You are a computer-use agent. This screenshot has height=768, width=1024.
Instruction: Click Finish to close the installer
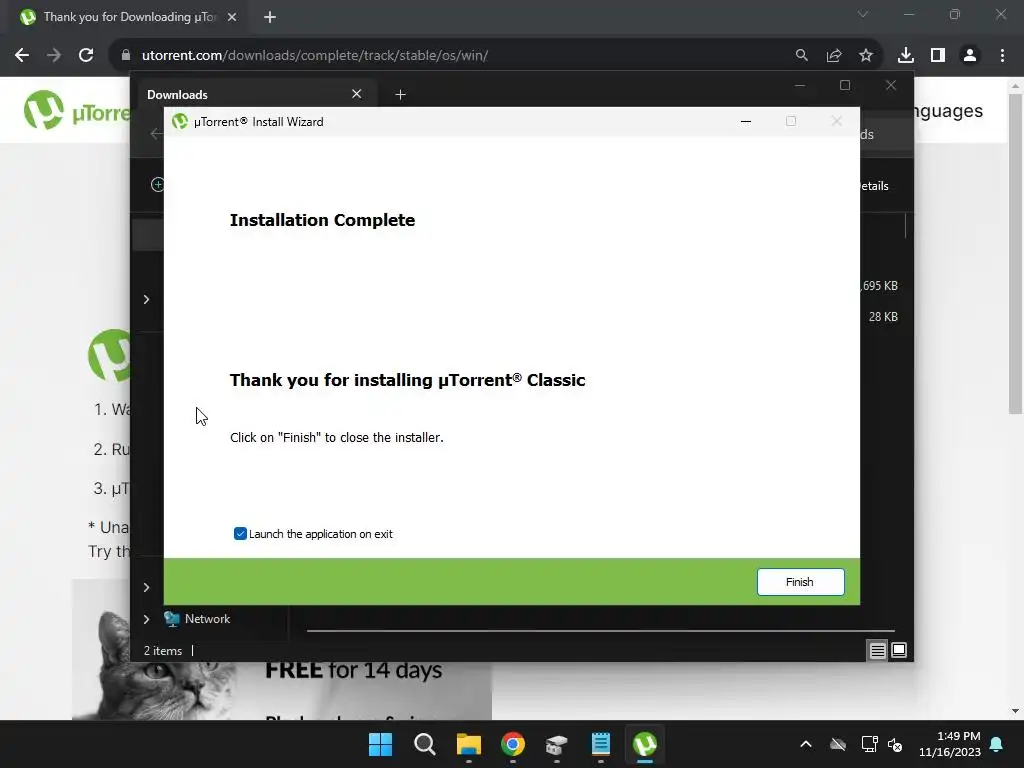click(x=800, y=582)
